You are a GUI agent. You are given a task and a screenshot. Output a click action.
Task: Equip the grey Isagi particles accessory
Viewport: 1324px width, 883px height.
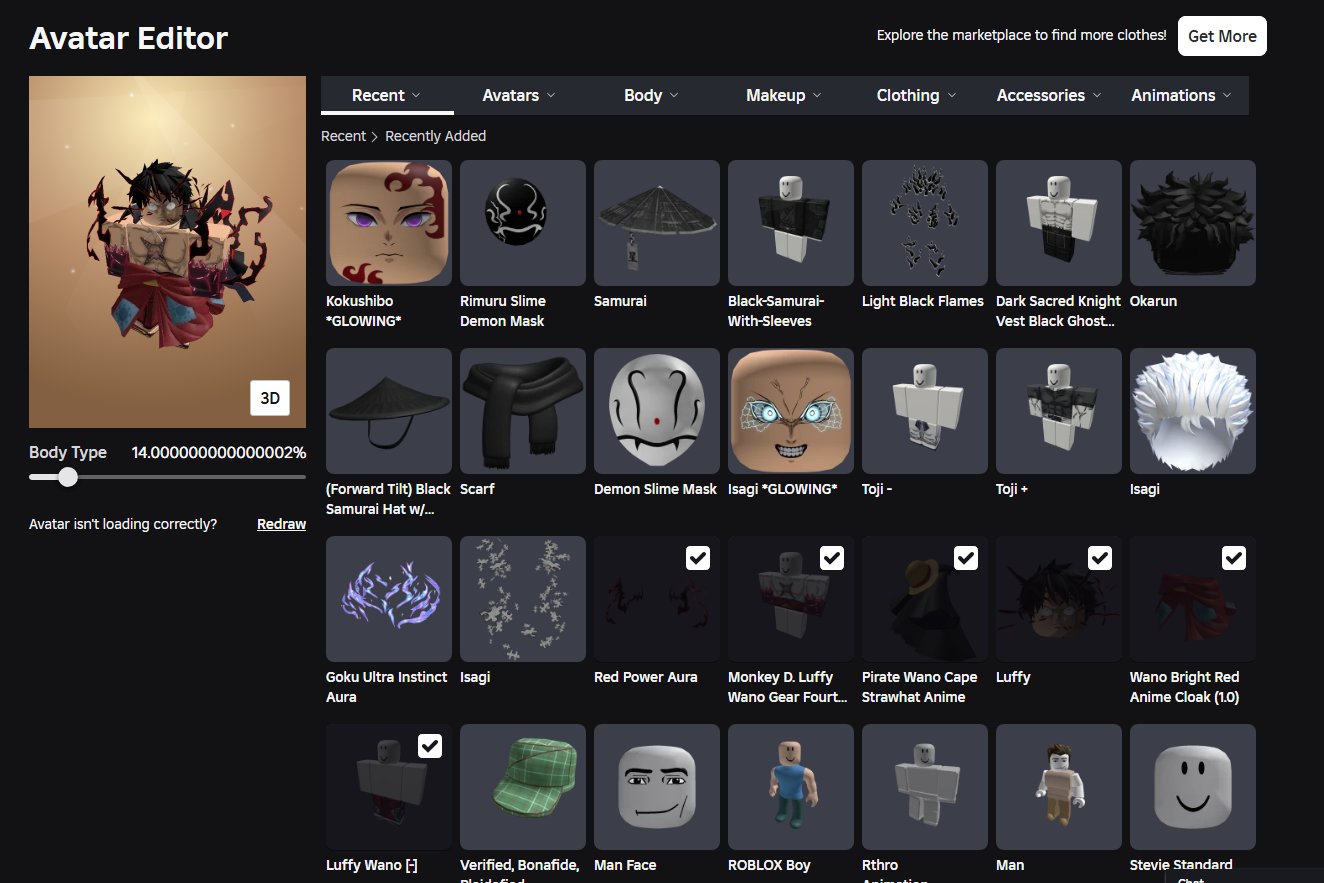click(523, 599)
